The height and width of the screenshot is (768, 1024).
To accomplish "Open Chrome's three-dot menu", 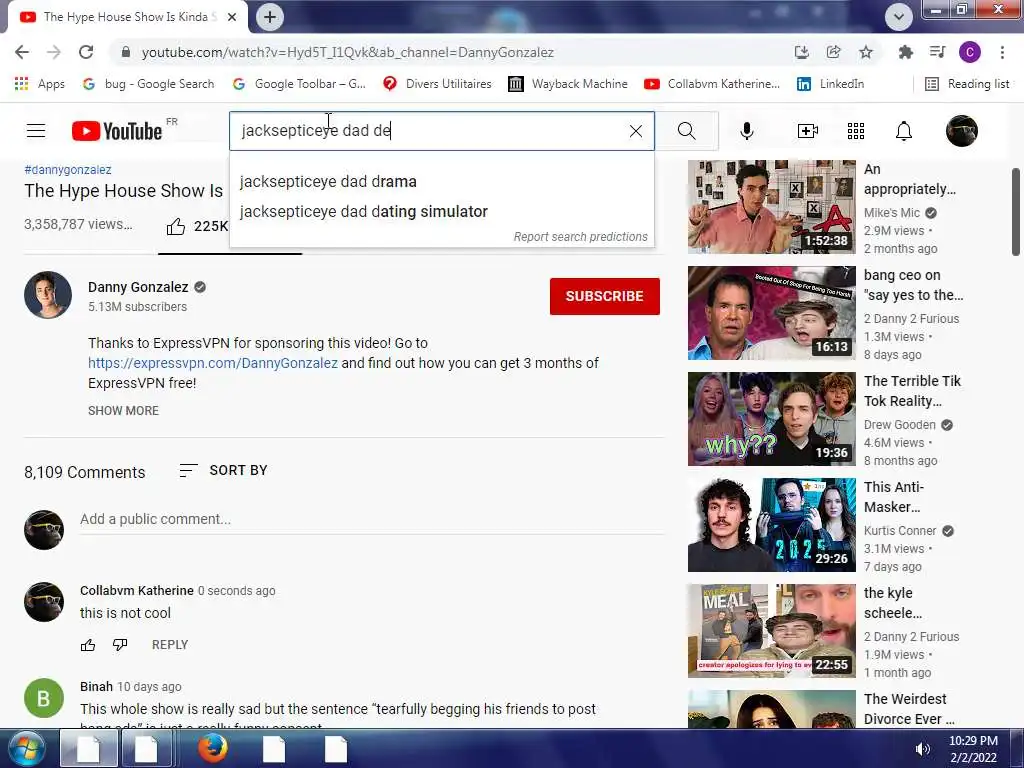I will (x=1002, y=52).
